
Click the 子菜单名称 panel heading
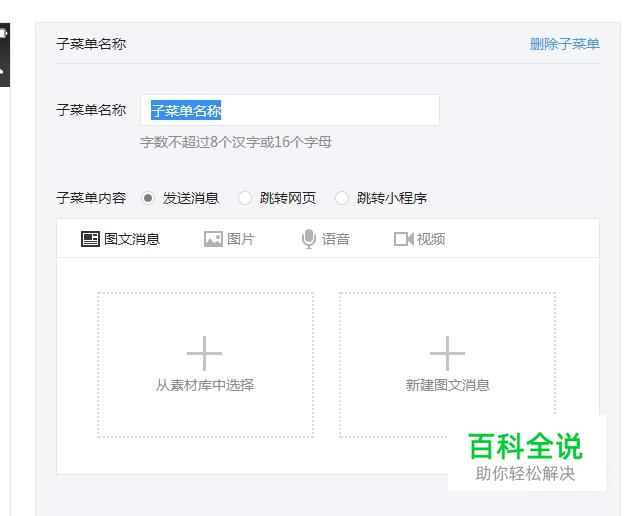pos(91,44)
